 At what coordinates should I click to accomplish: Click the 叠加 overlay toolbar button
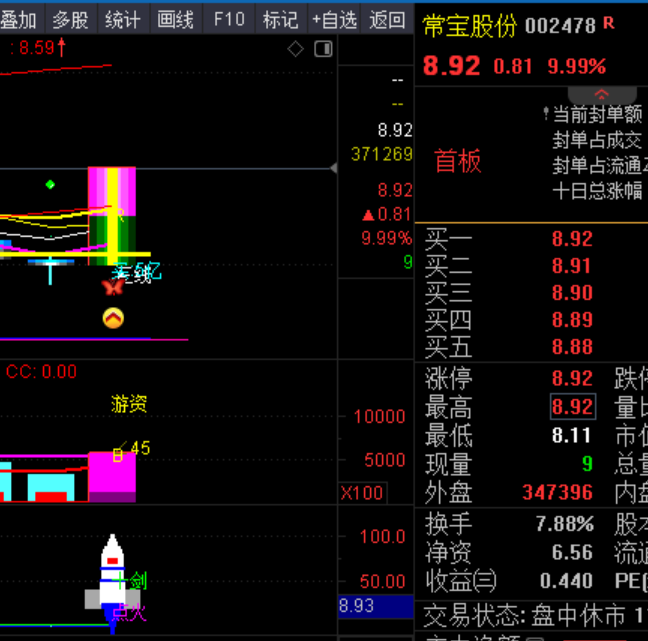pos(19,19)
